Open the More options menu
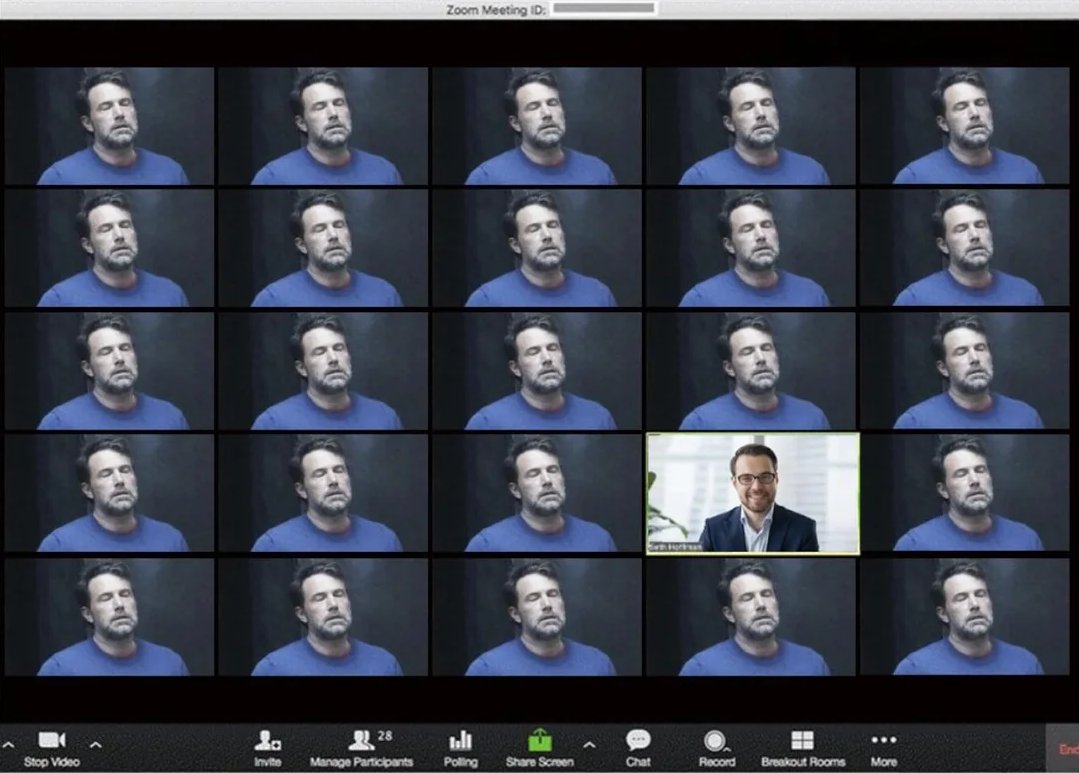Image resolution: width=1079 pixels, height=773 pixels. click(884, 748)
